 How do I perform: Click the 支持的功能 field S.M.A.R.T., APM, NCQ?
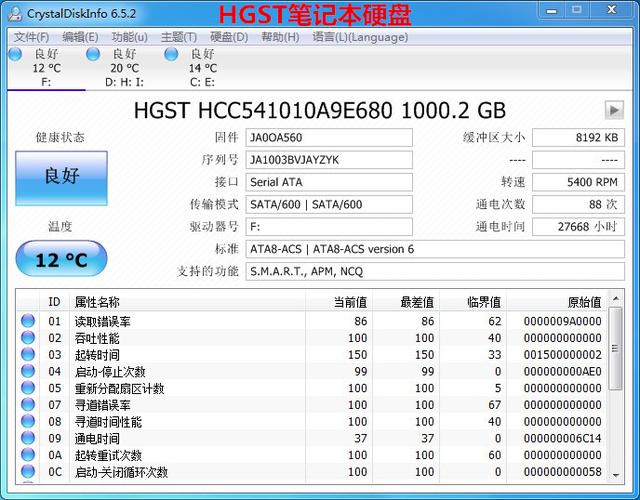[435, 271]
